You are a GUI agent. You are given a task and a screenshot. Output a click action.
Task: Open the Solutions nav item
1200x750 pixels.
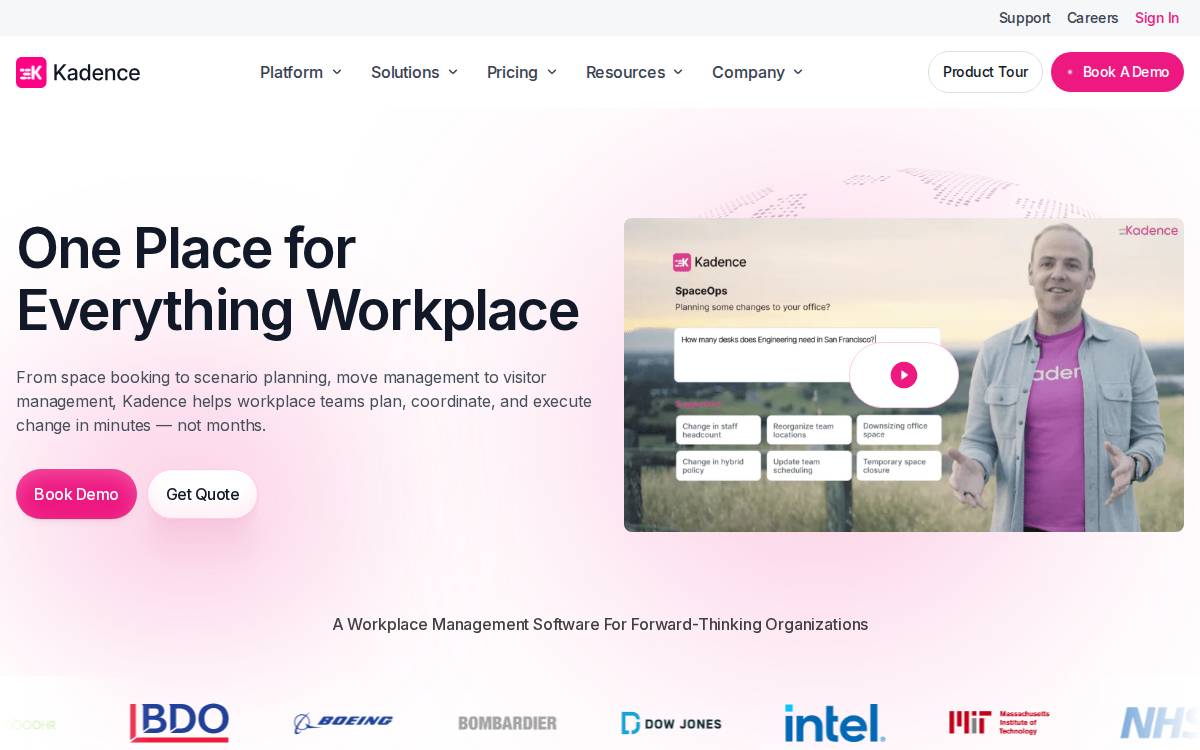click(405, 72)
